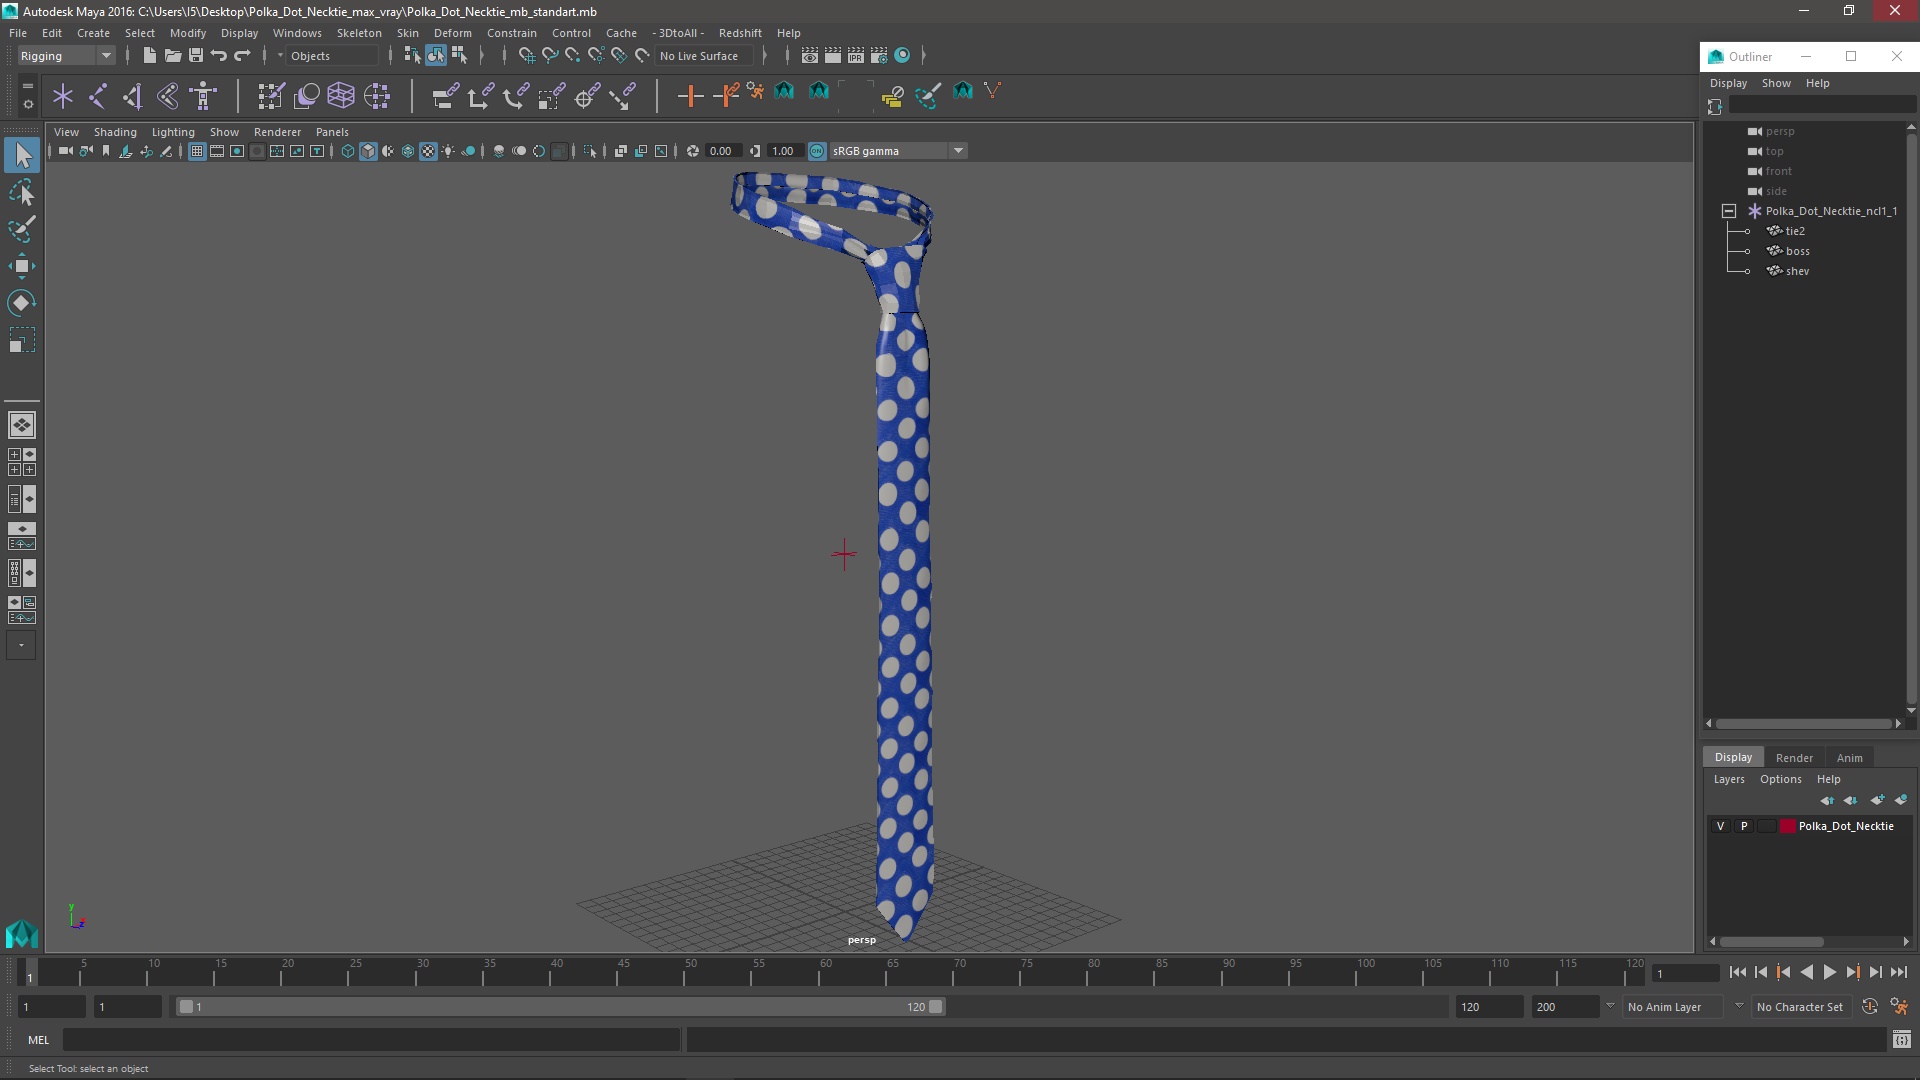
Task: Open the Deform menu
Action: pos(452,33)
